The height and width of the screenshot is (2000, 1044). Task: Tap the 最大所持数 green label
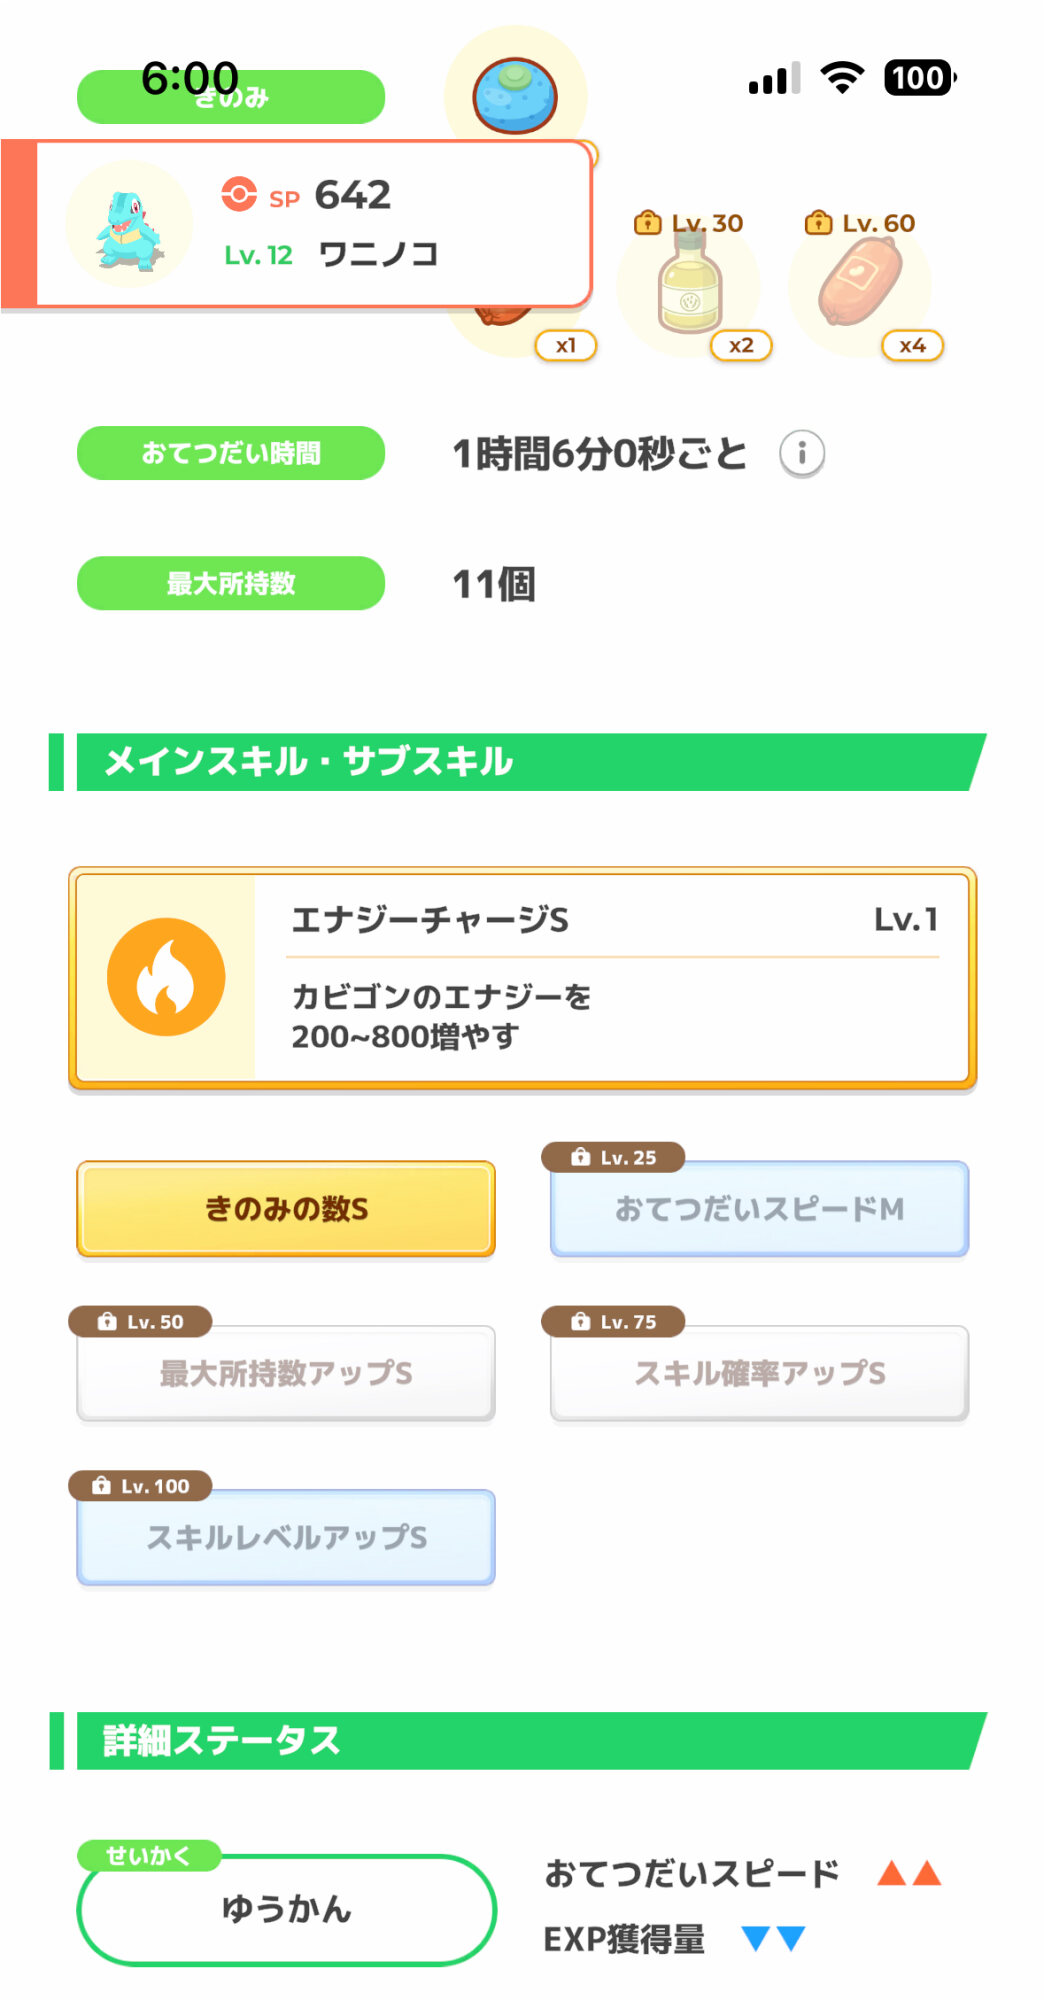(x=231, y=584)
